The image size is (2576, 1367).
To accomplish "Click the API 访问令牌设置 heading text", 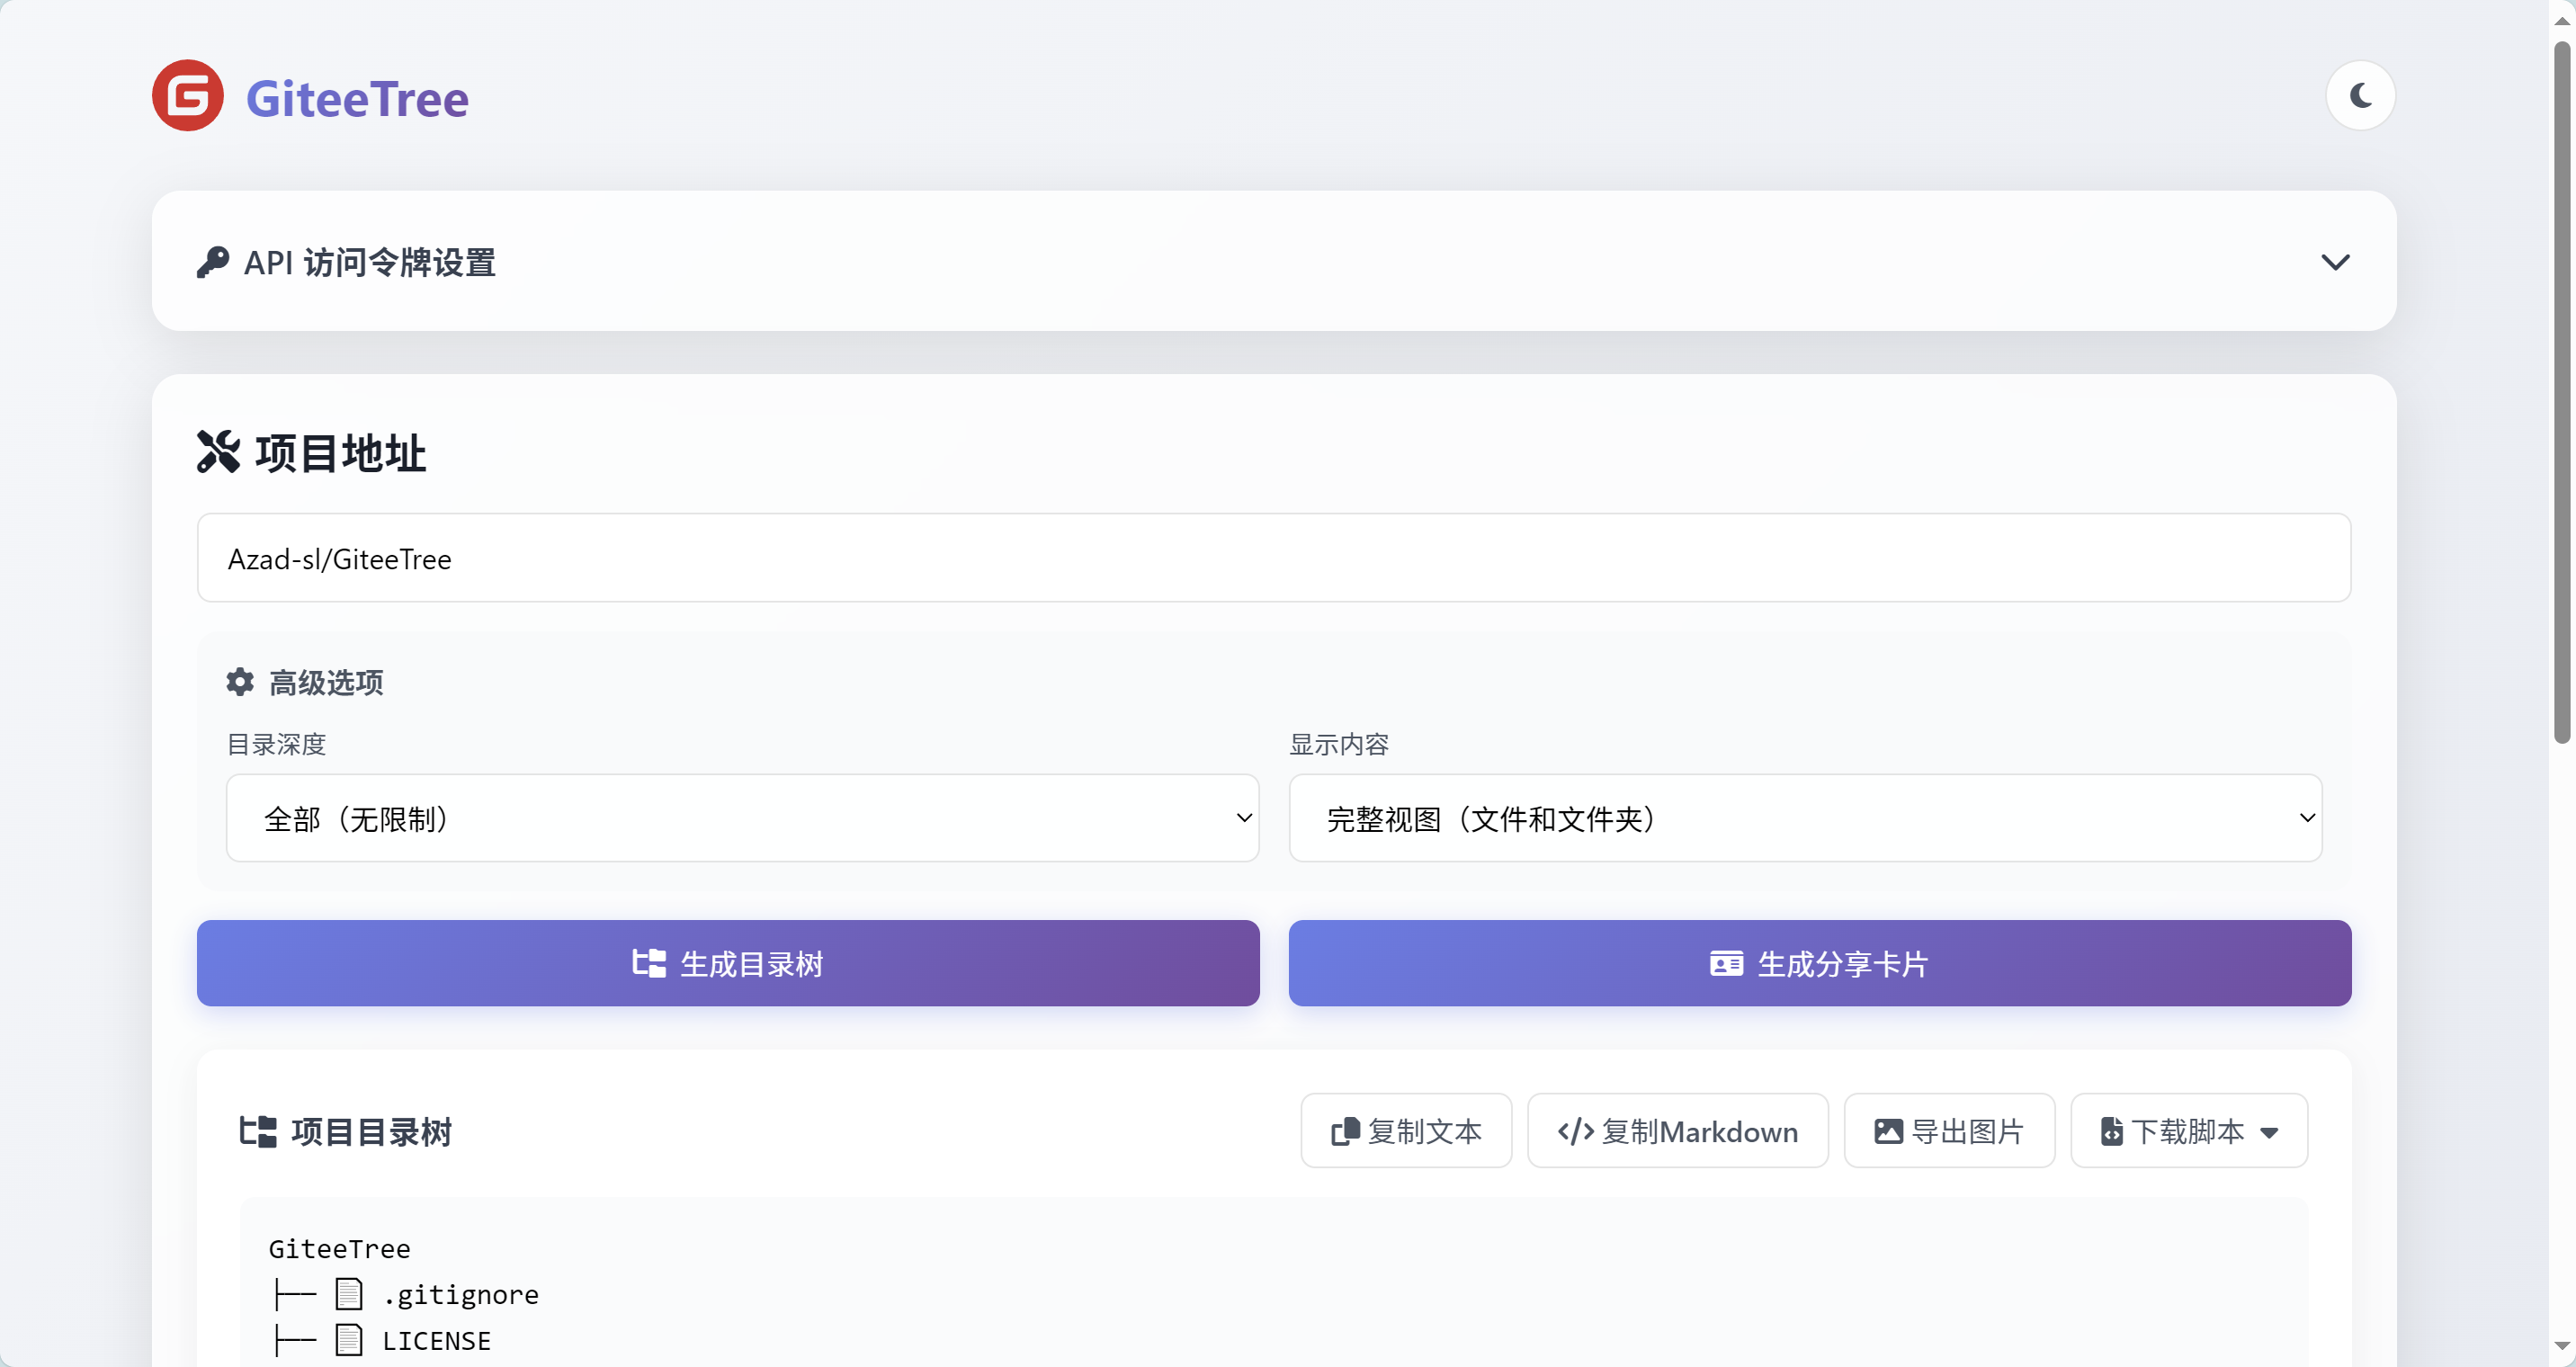I will [370, 262].
